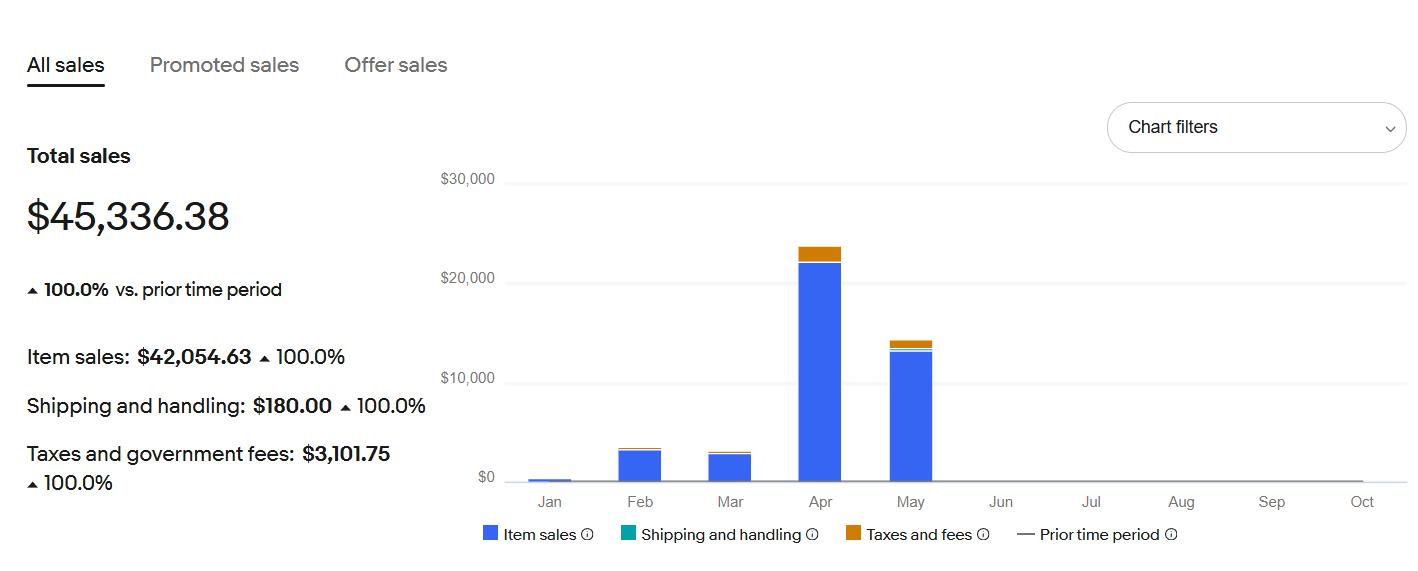Switch to the Promoted sales tab
The height and width of the screenshot is (571, 1418).
224,65
